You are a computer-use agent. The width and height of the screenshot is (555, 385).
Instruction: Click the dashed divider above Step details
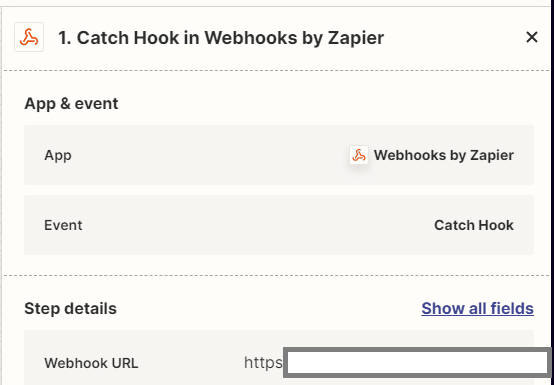277,275
